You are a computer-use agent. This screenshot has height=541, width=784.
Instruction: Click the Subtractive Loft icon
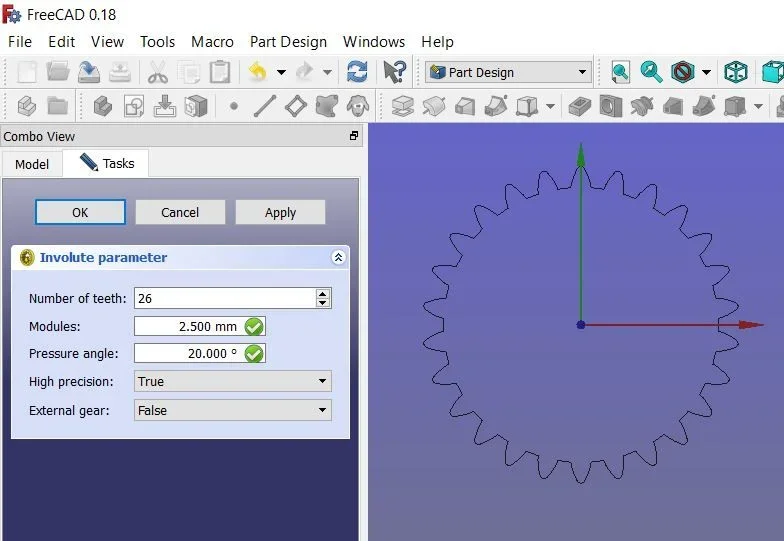[673, 106]
